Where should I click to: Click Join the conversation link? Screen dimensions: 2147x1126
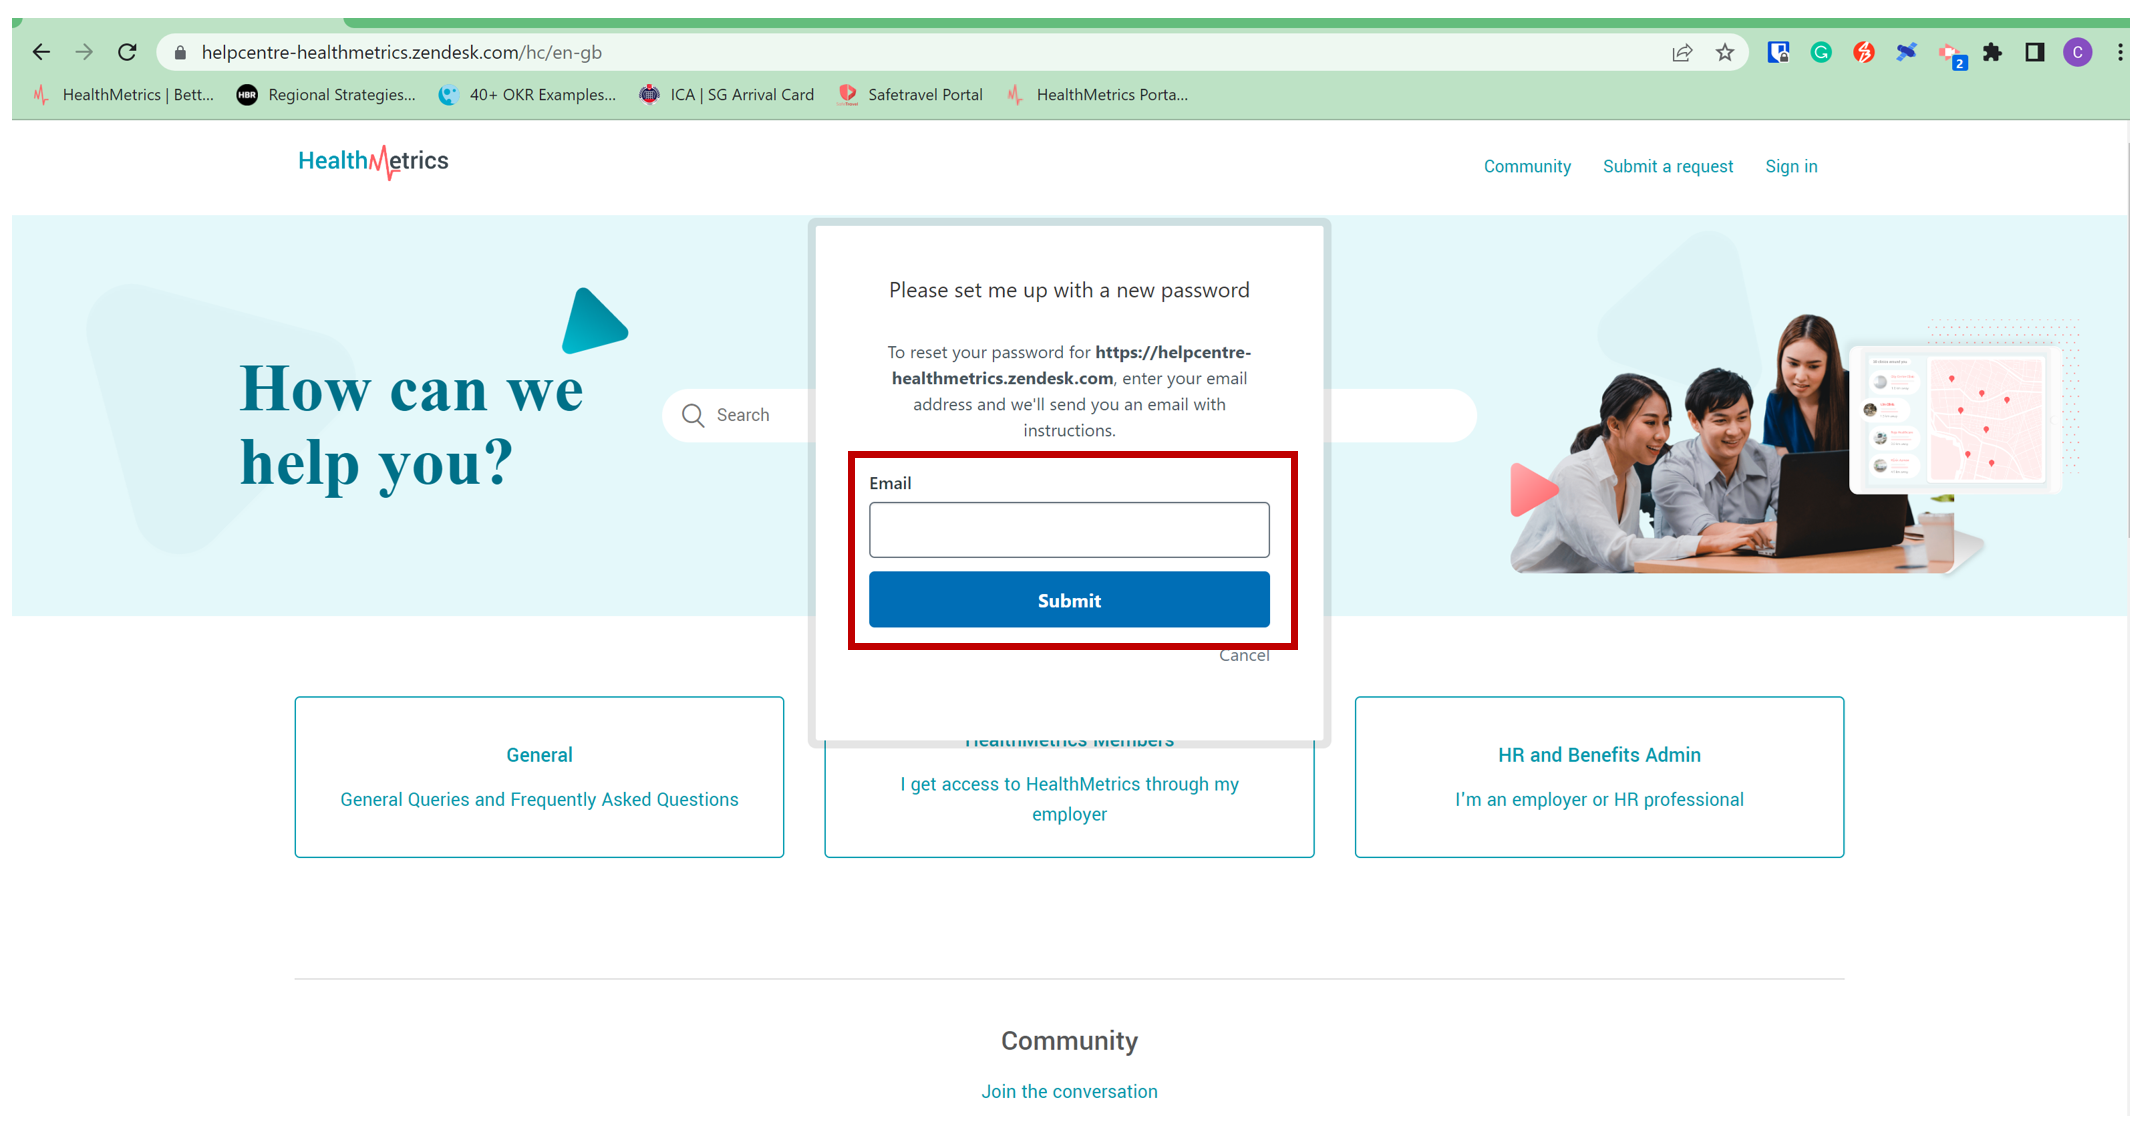1069,1091
